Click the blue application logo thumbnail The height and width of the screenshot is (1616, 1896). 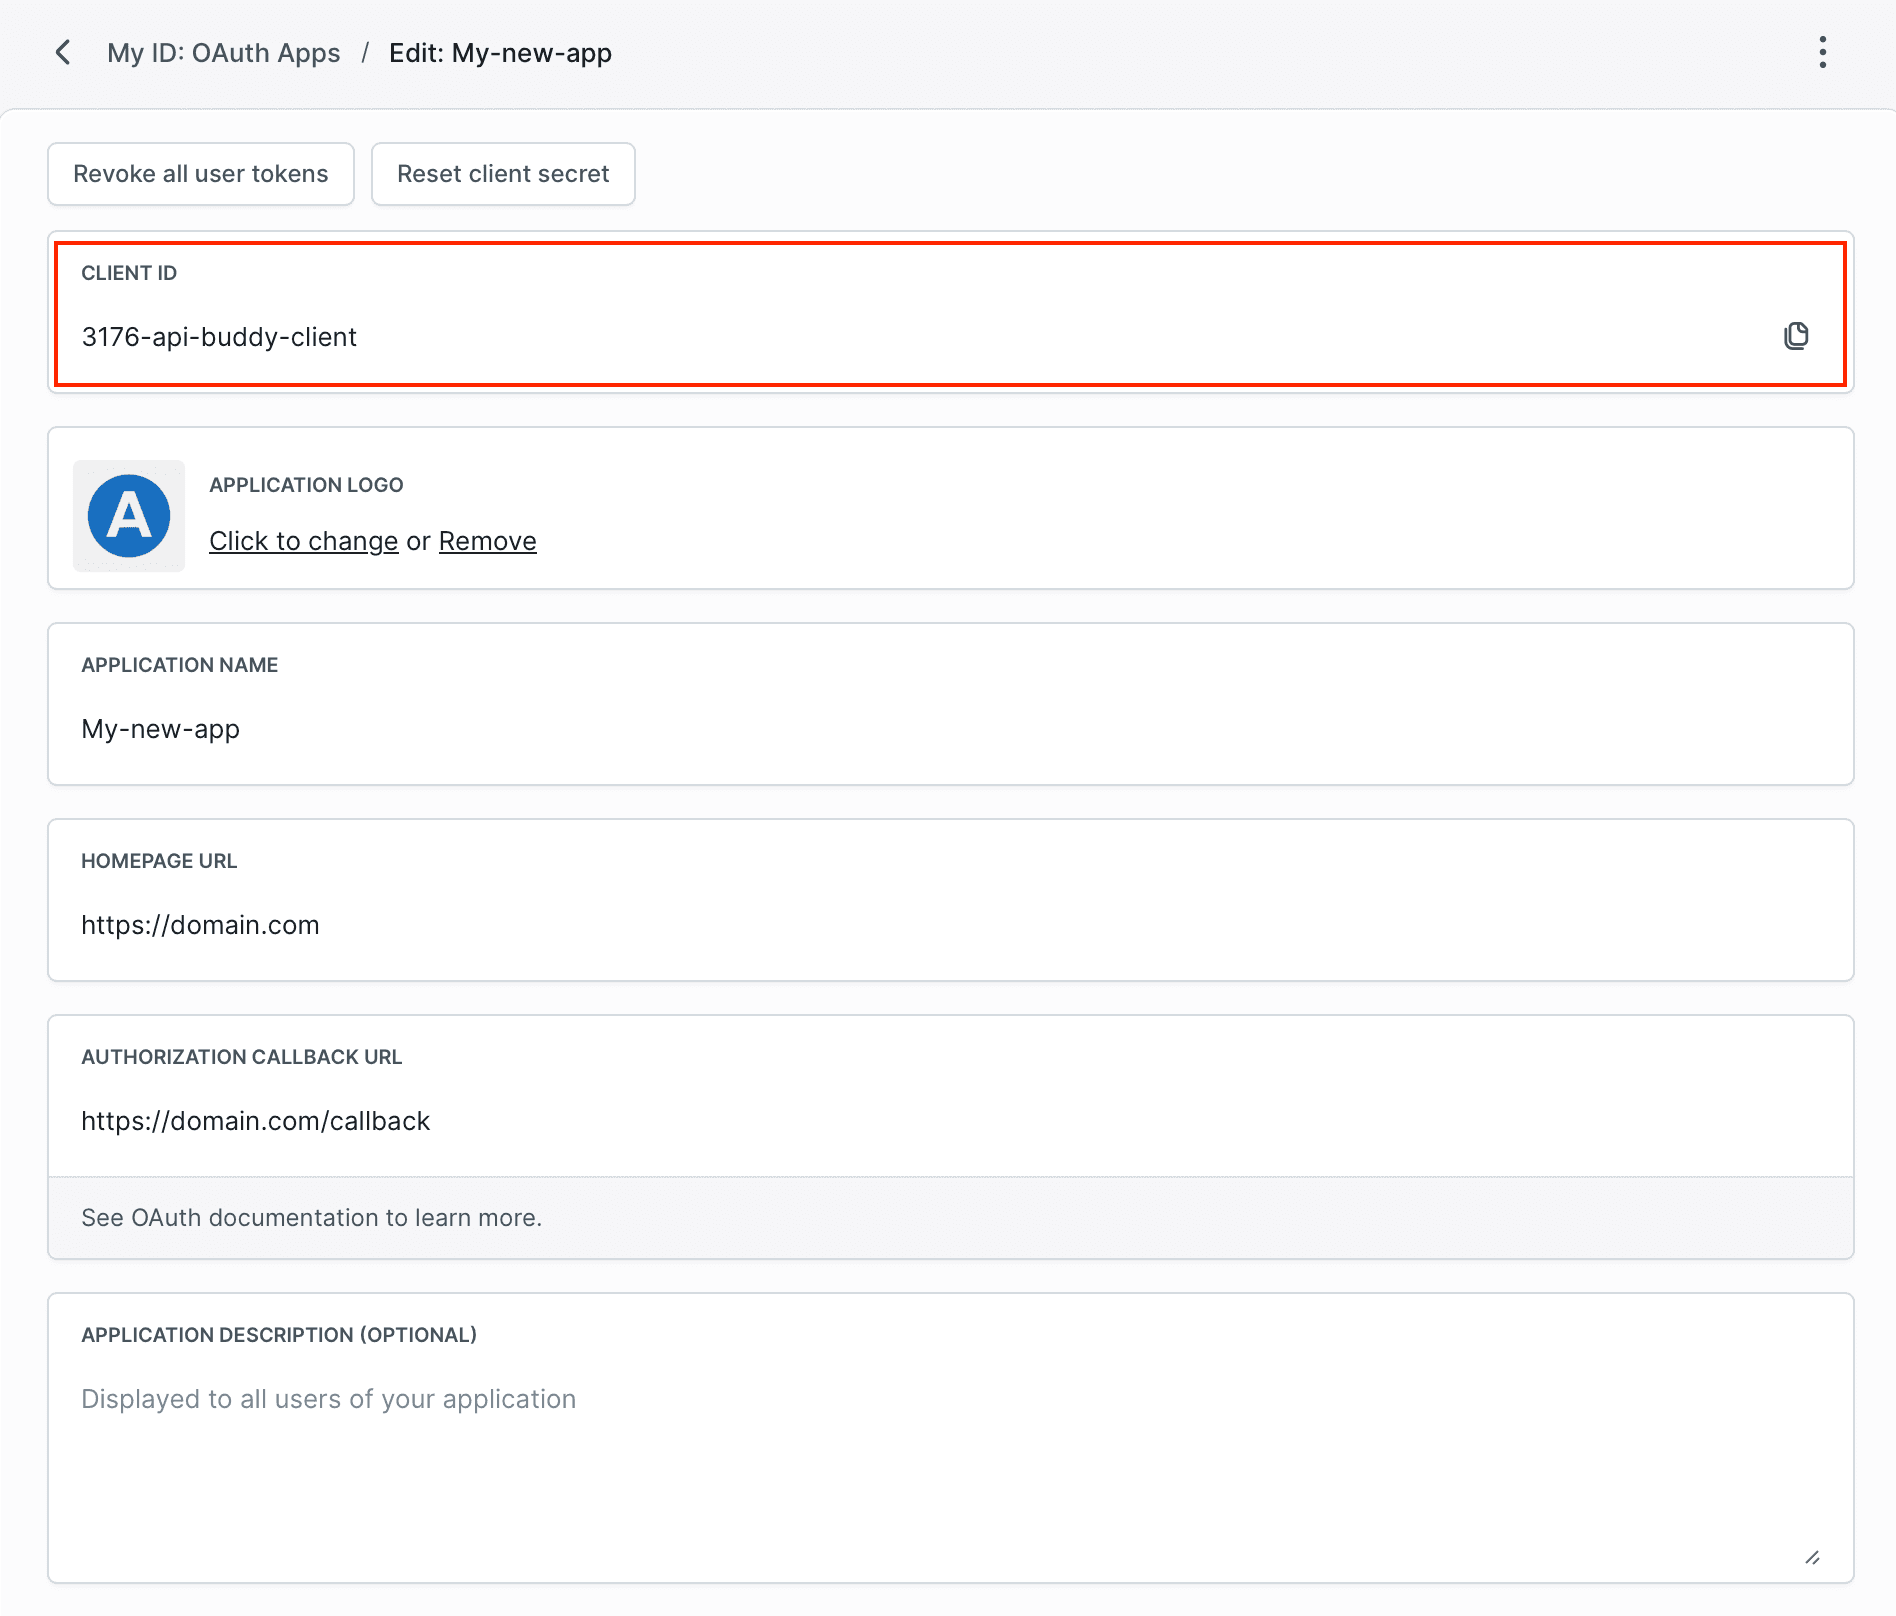[x=128, y=516]
